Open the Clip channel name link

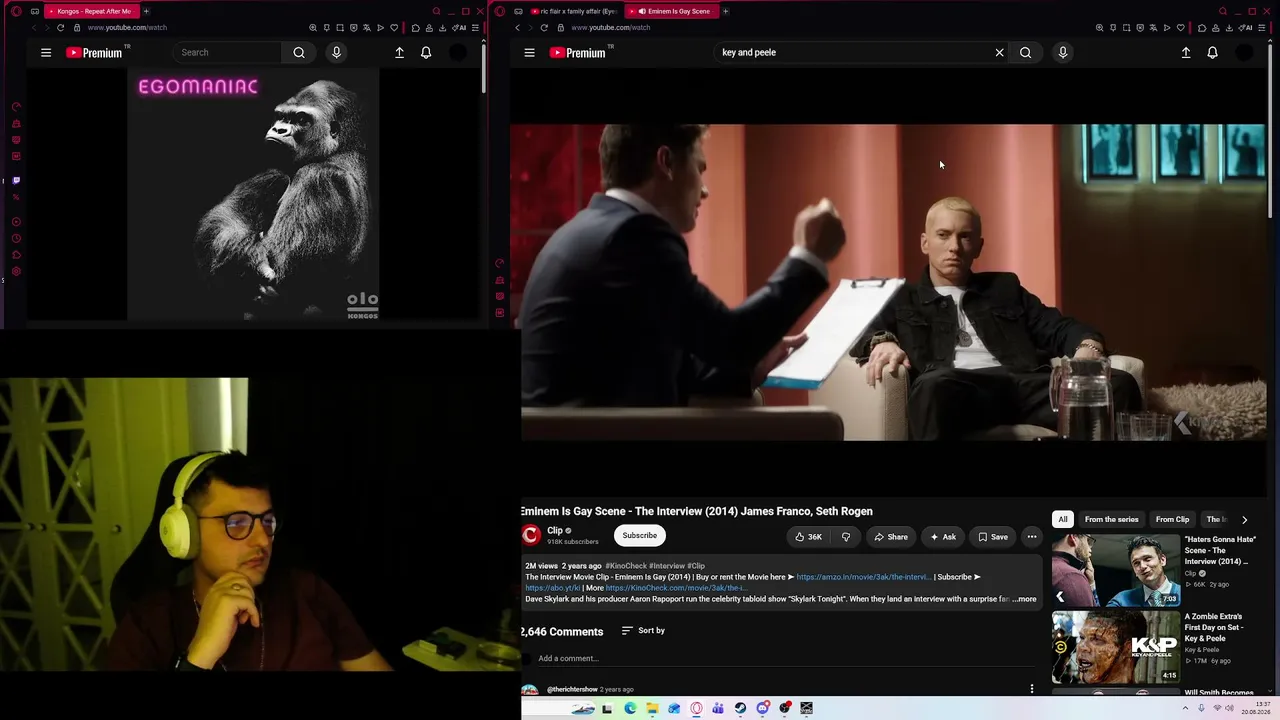coord(555,531)
